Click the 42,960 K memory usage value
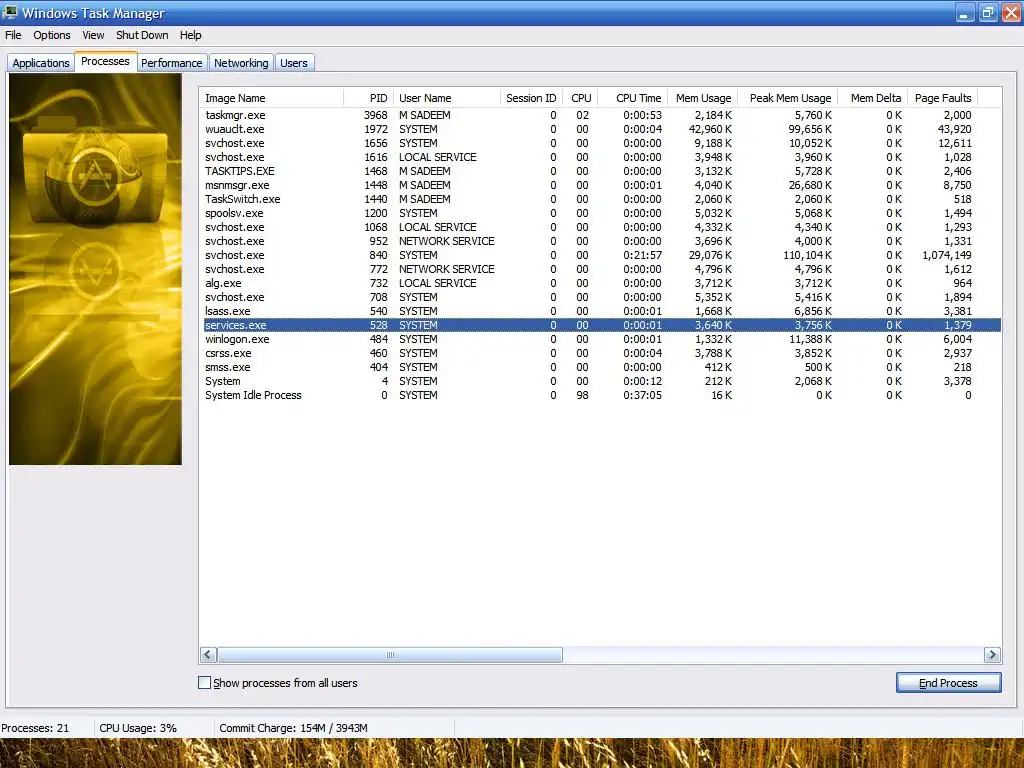 pyautogui.click(x=711, y=129)
